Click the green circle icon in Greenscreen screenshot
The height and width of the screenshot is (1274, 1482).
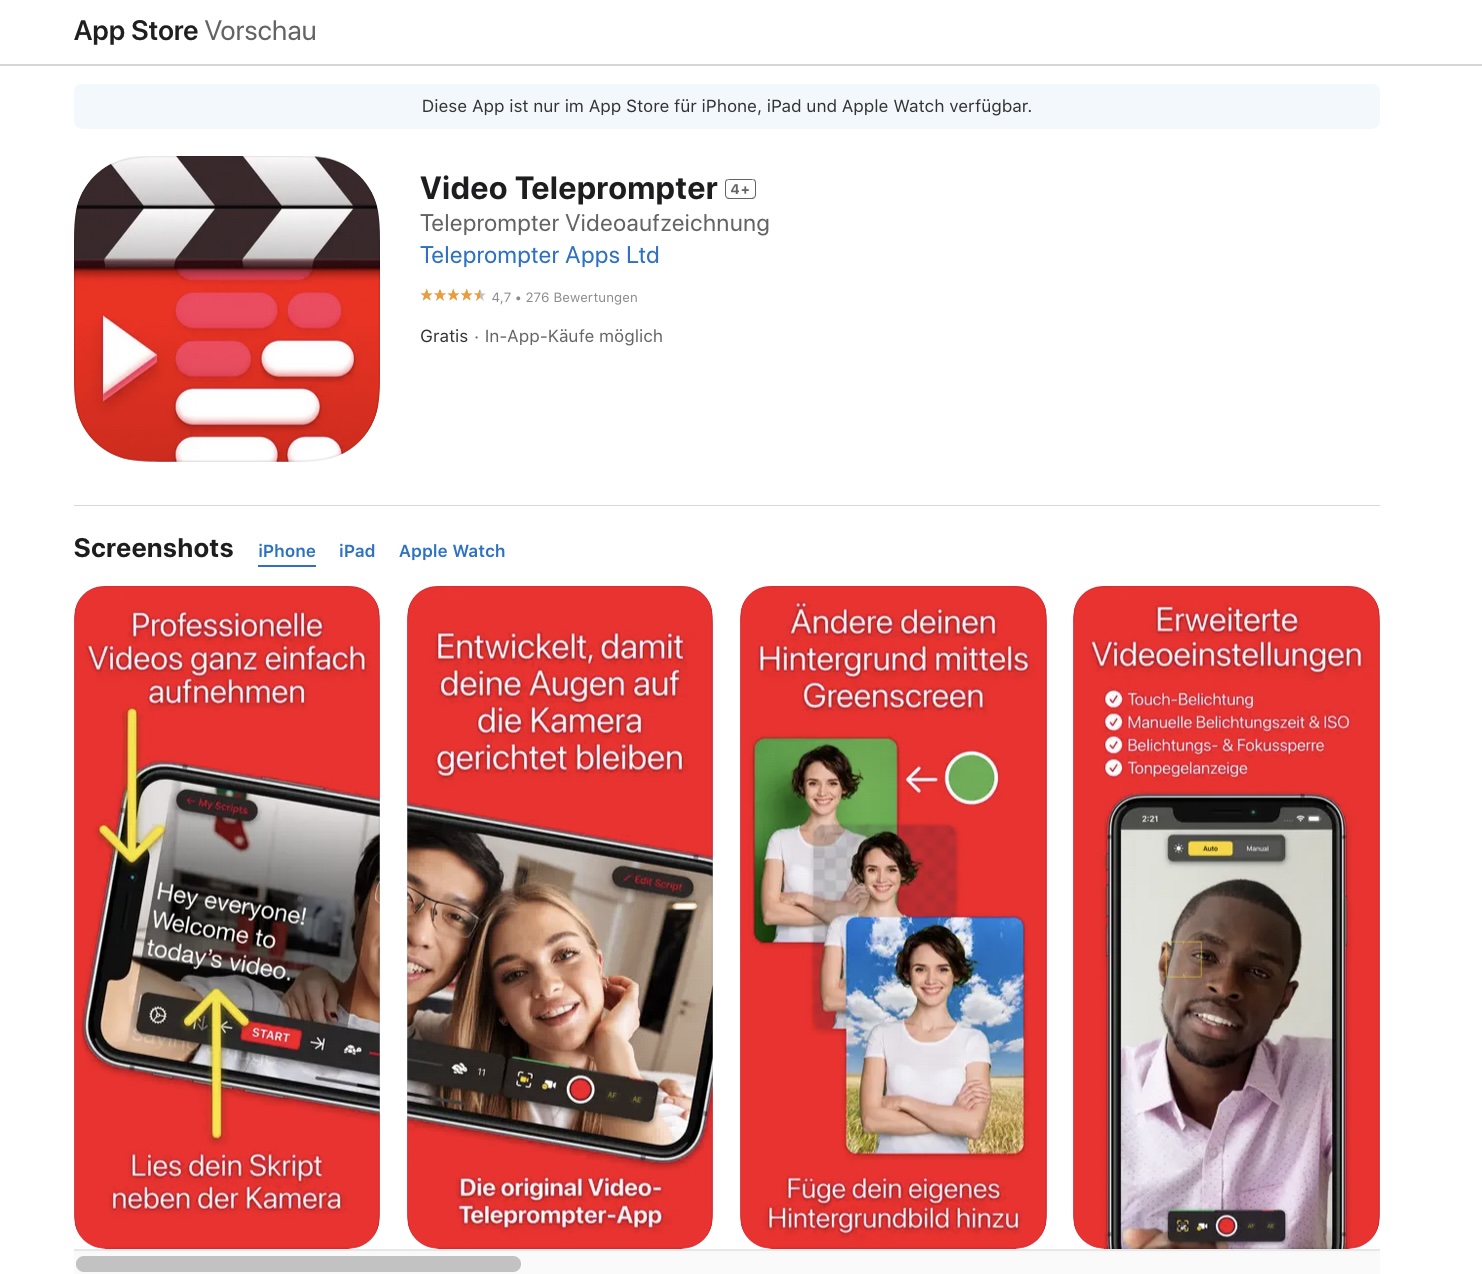pos(971,778)
